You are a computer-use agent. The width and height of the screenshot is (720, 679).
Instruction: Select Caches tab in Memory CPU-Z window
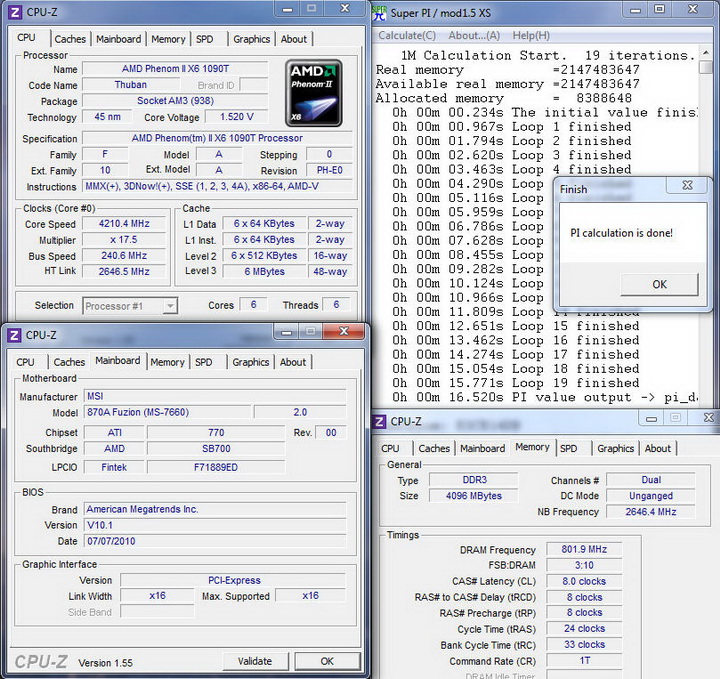click(x=434, y=449)
